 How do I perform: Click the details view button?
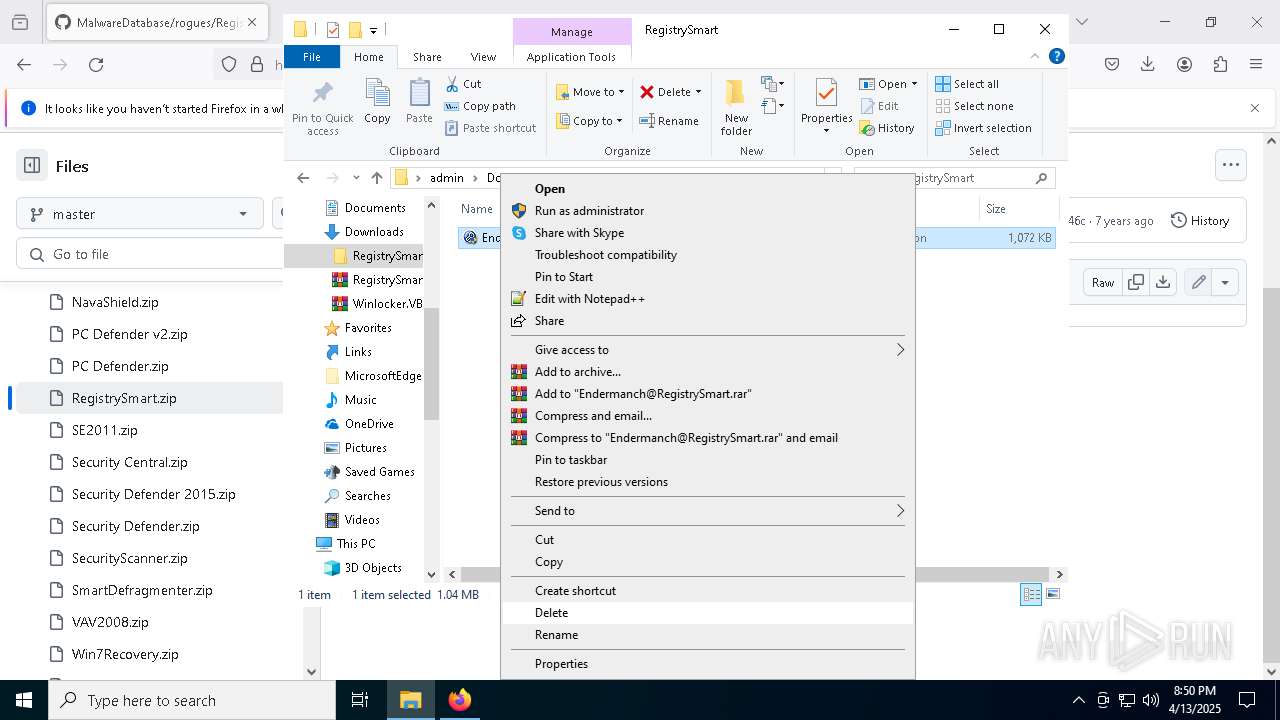coord(1031,594)
